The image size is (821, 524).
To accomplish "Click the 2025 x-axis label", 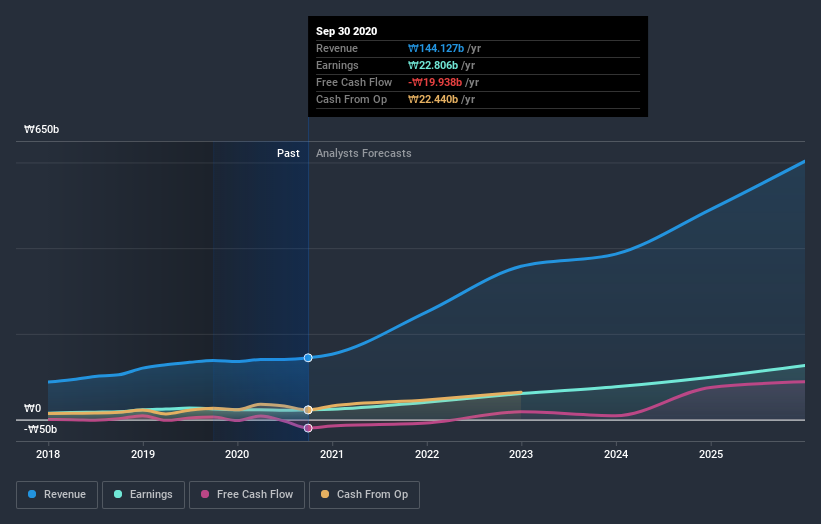I will pyautogui.click(x=711, y=454).
